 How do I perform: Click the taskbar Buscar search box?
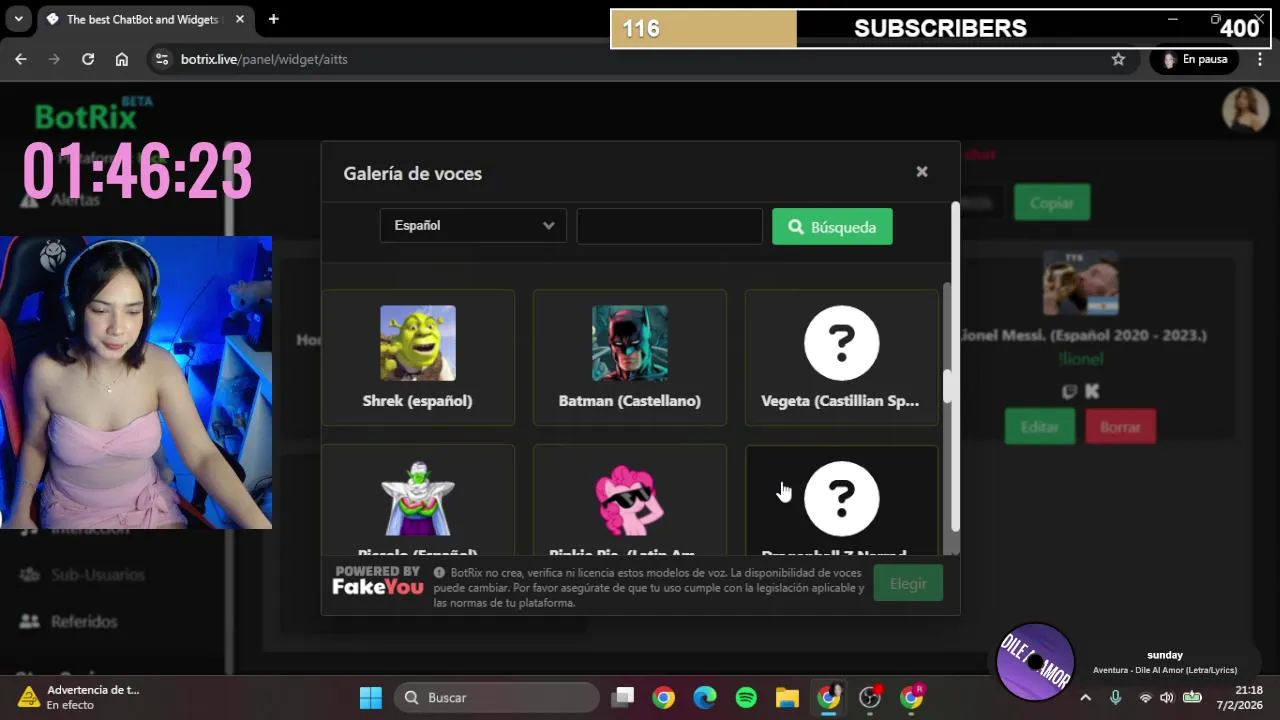(x=497, y=697)
